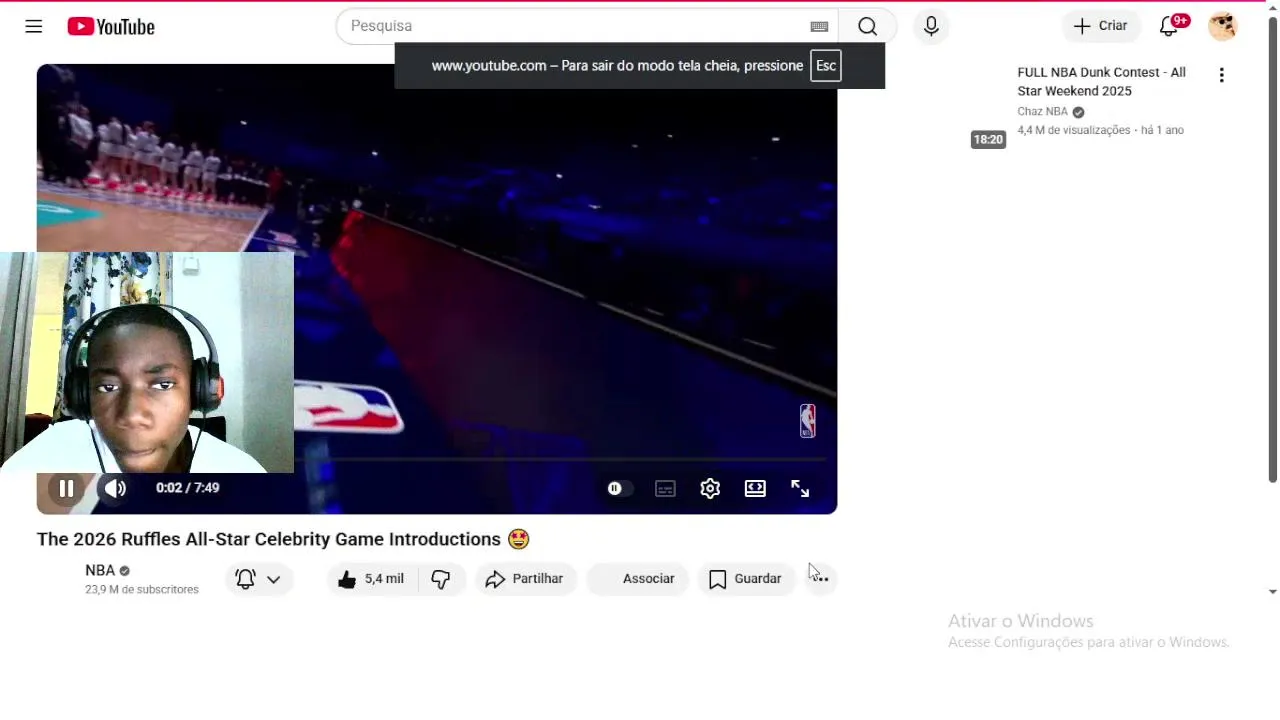The image size is (1280, 720).
Task: Start voice search with the microphone
Action: click(931, 26)
